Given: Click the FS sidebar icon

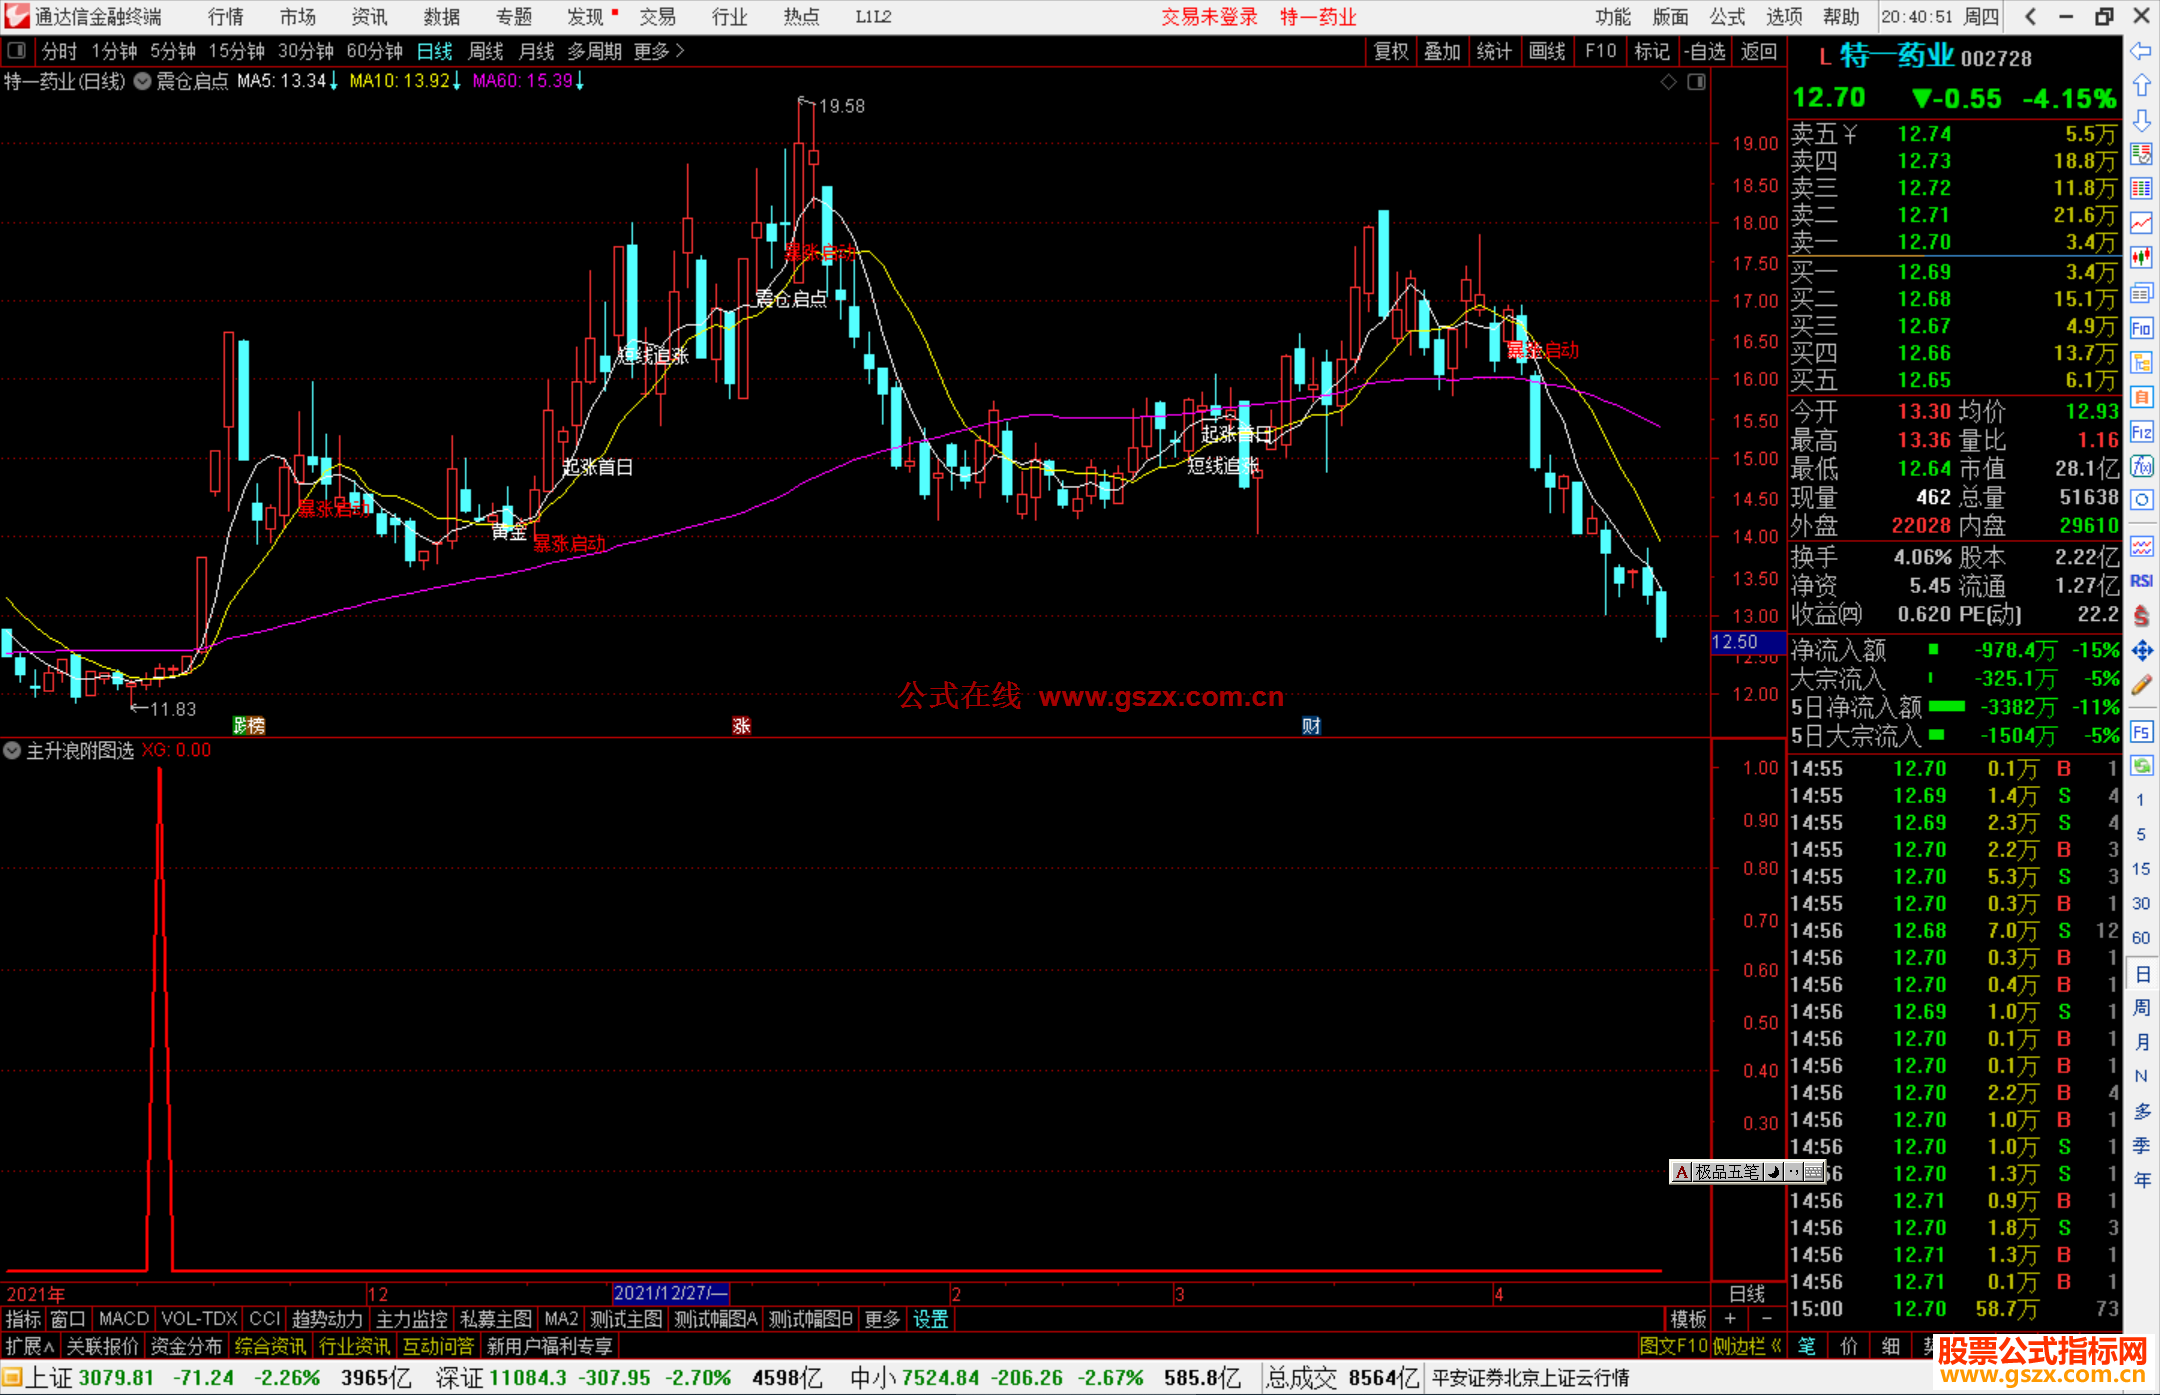Looking at the screenshot, I should coord(2141,732).
